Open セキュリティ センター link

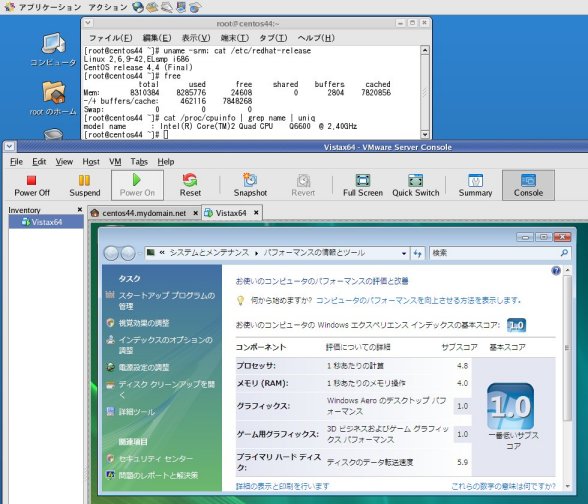[155, 458]
